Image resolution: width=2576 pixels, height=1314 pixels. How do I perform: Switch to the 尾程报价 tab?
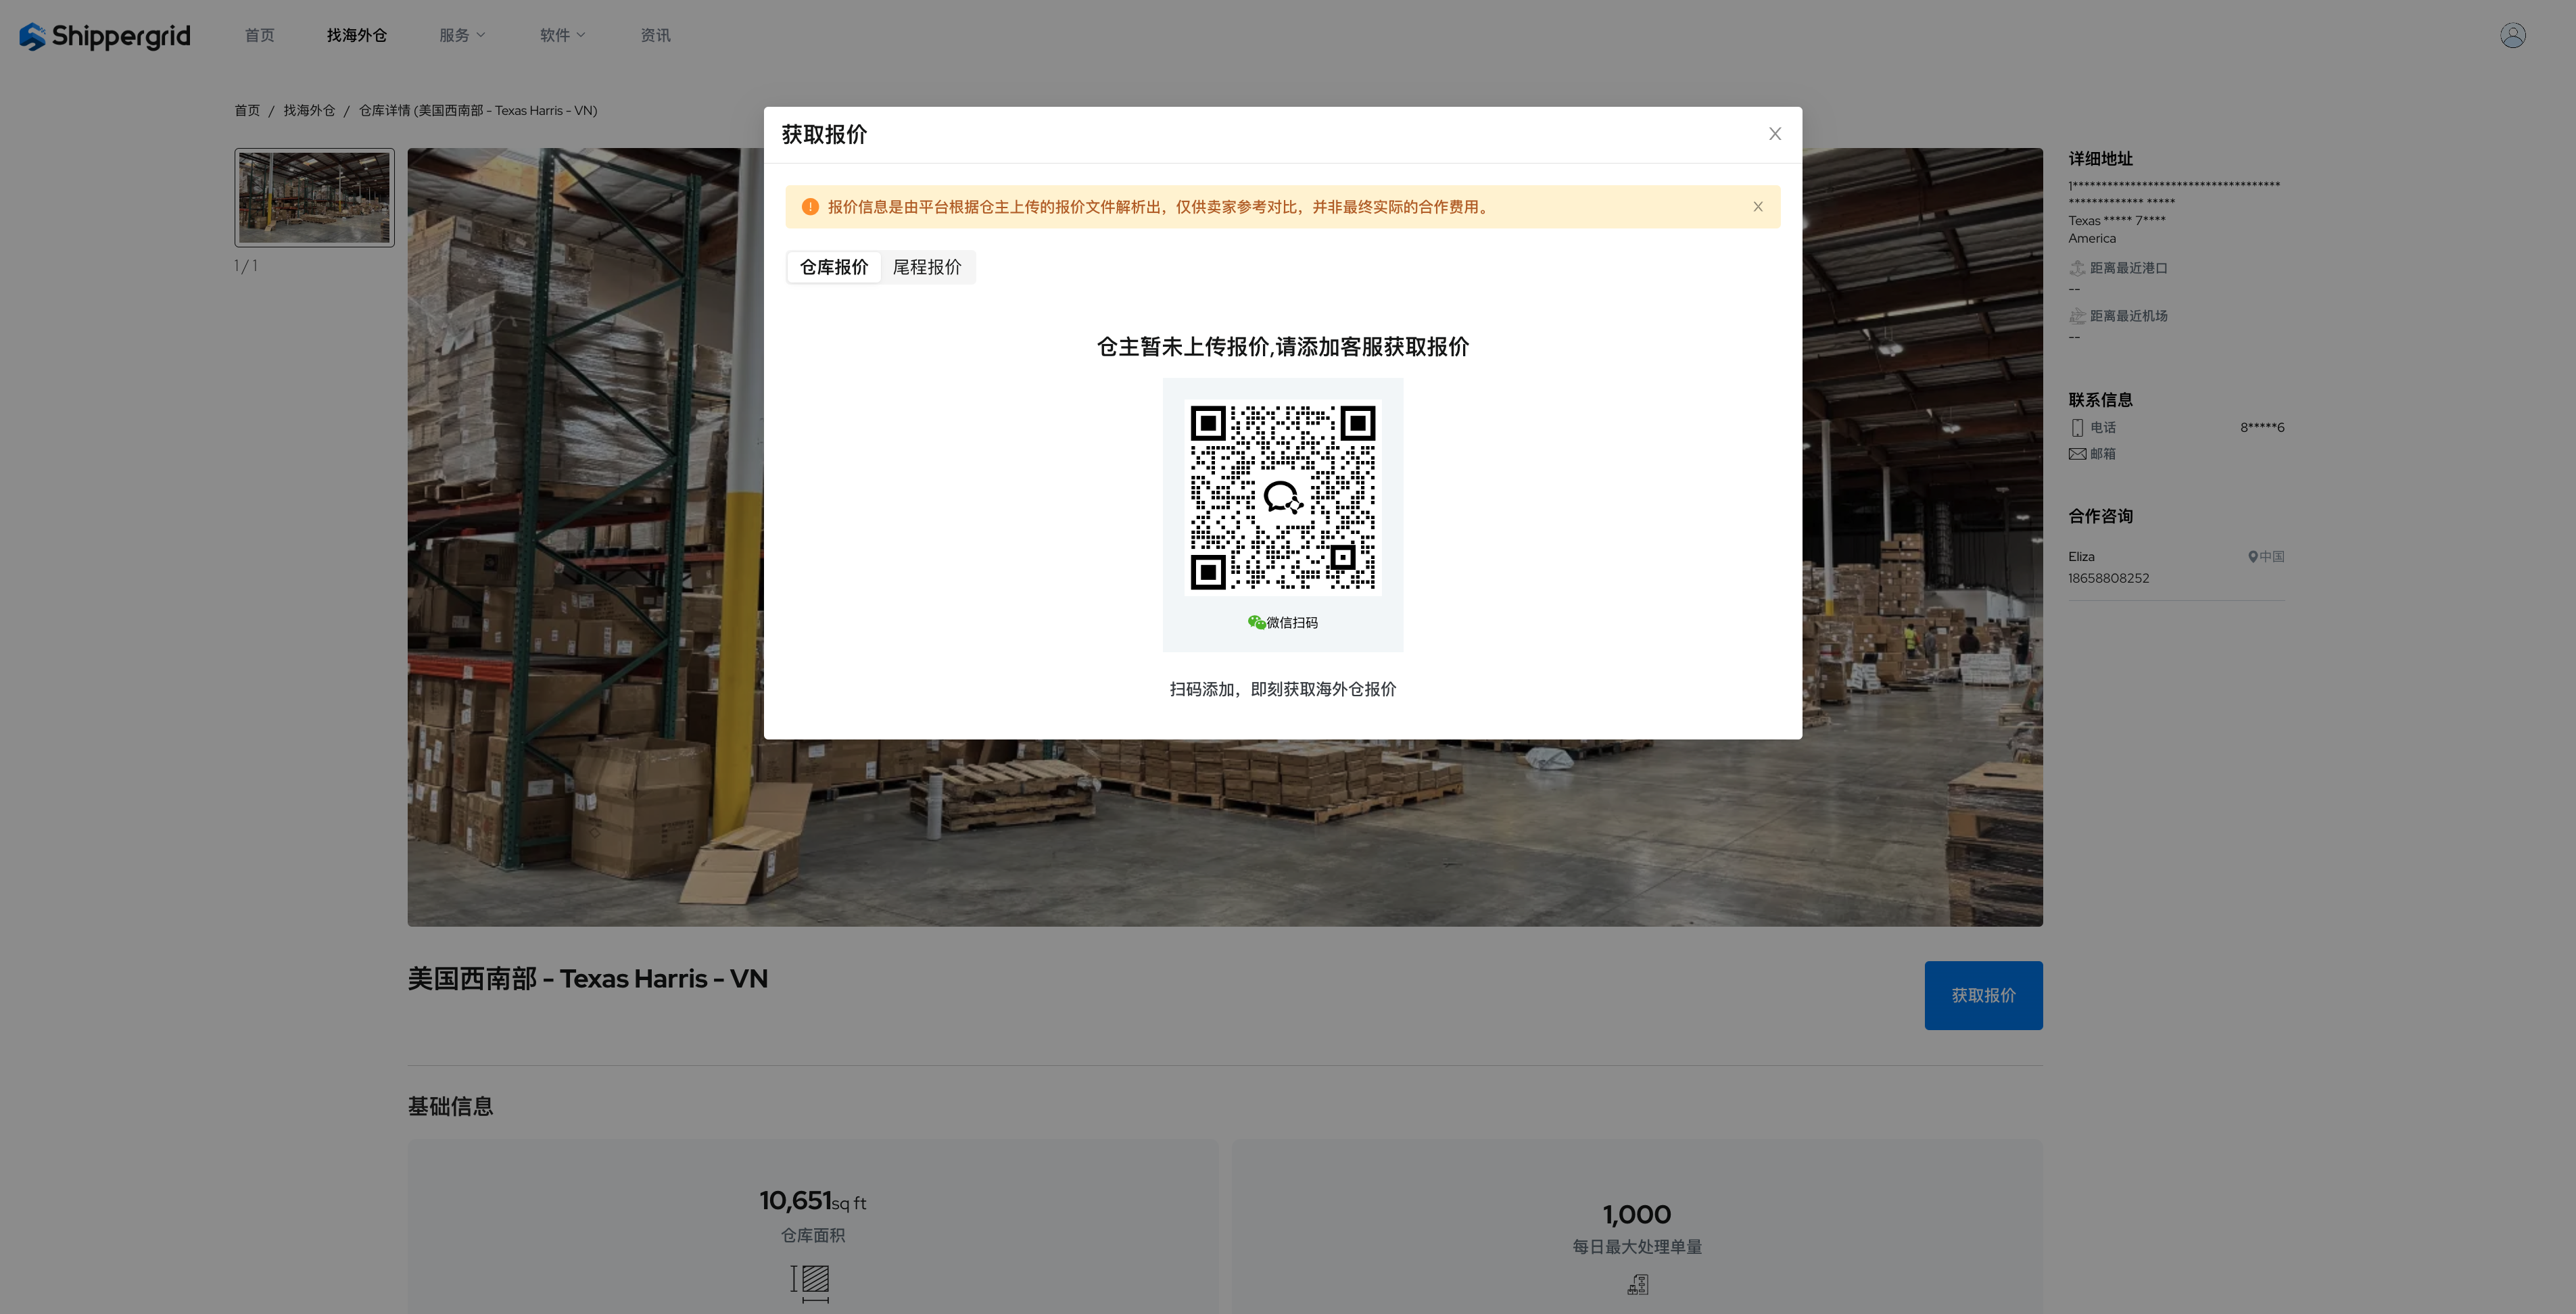[x=926, y=267]
